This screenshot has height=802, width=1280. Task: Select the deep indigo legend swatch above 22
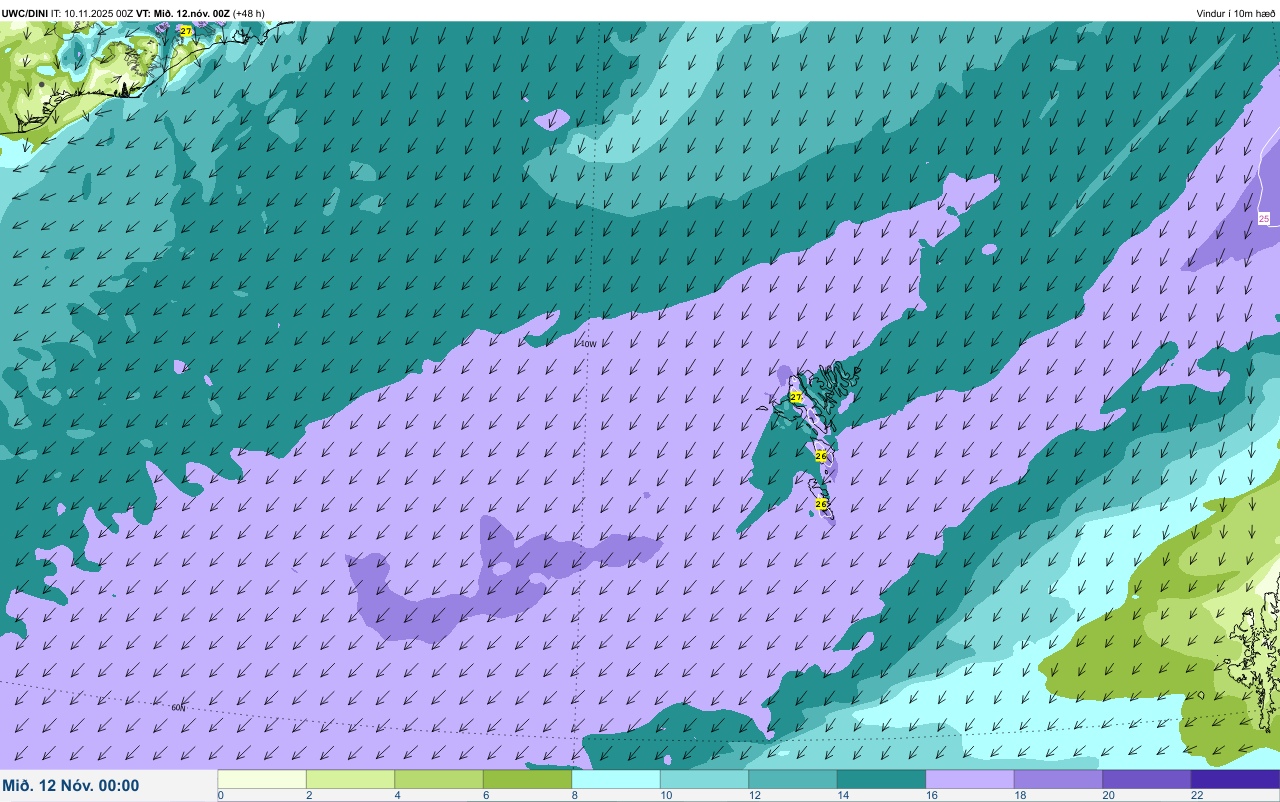pyautogui.click(x=1235, y=779)
